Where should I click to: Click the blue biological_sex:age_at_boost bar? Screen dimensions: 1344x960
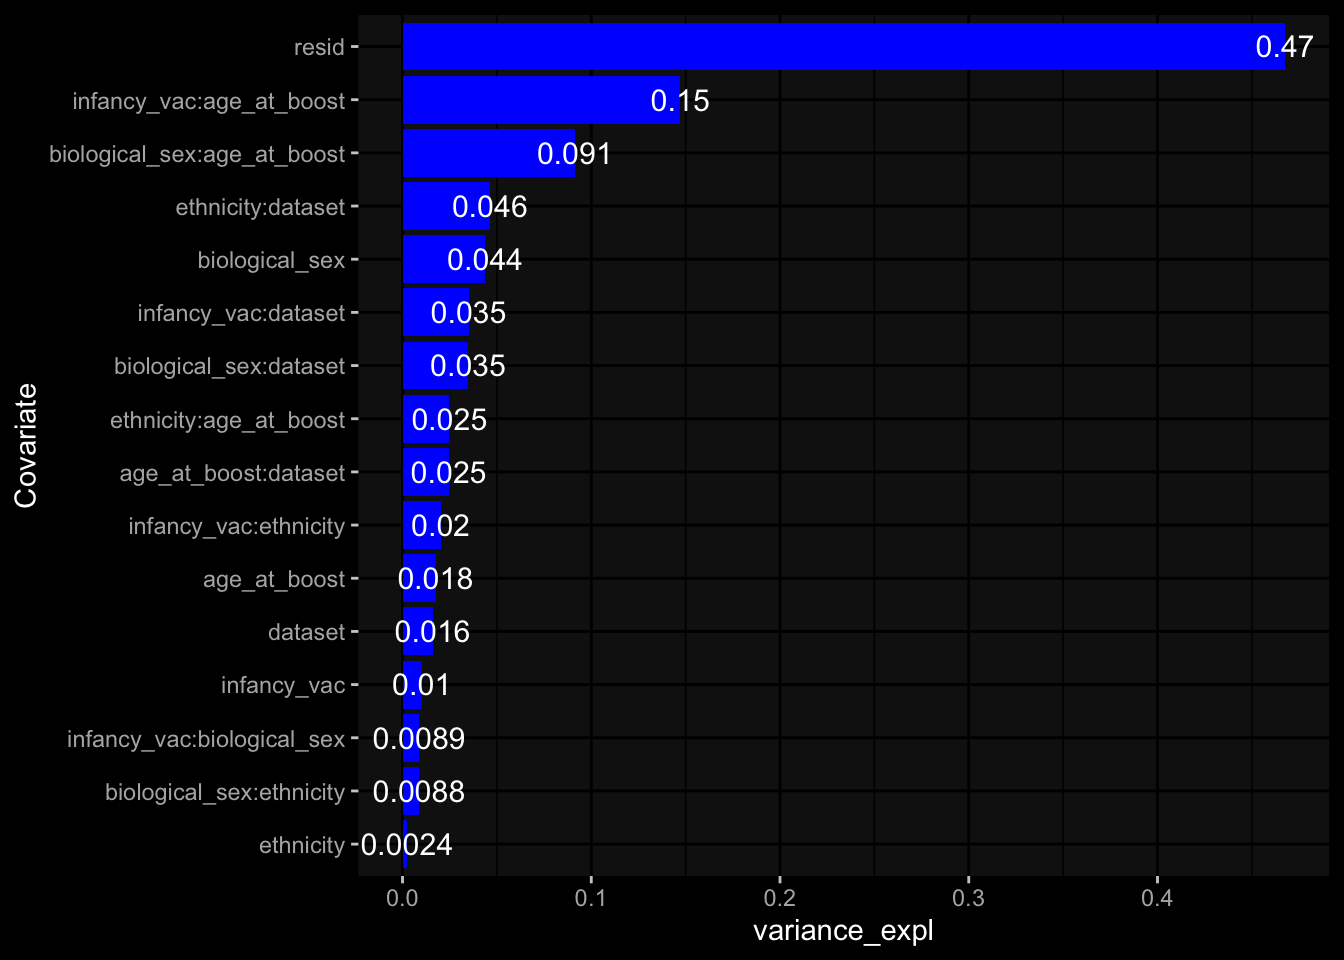[489, 153]
